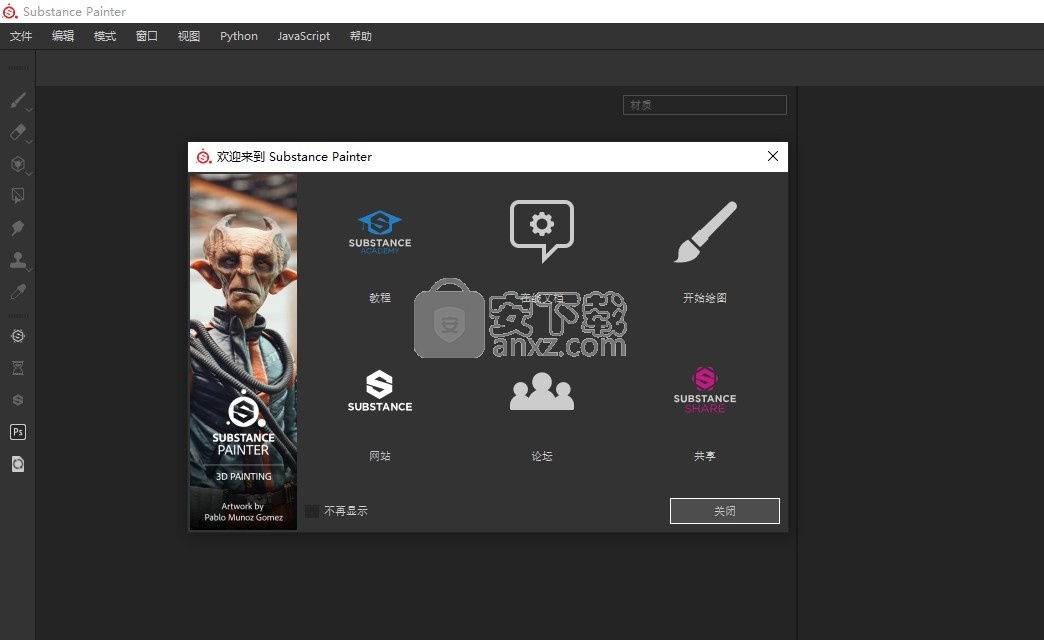Expand the clone tool dropdown arrow
Image resolution: width=1044 pixels, height=640 pixels.
[x=29, y=270]
